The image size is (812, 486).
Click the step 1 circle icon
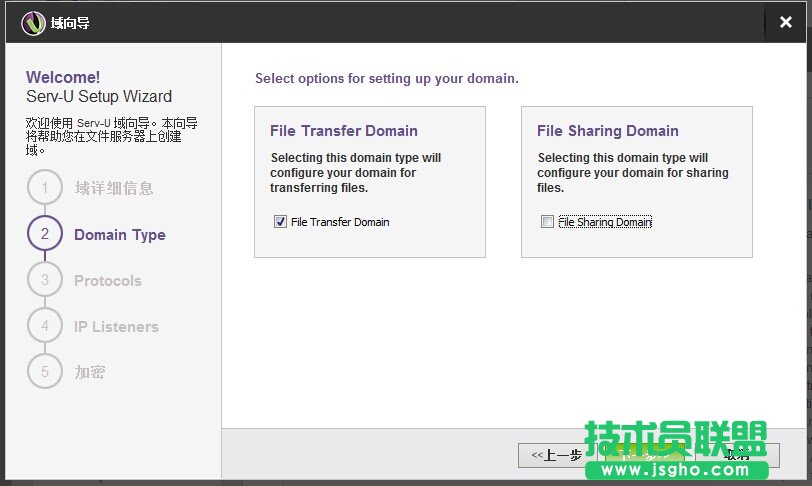coord(45,188)
